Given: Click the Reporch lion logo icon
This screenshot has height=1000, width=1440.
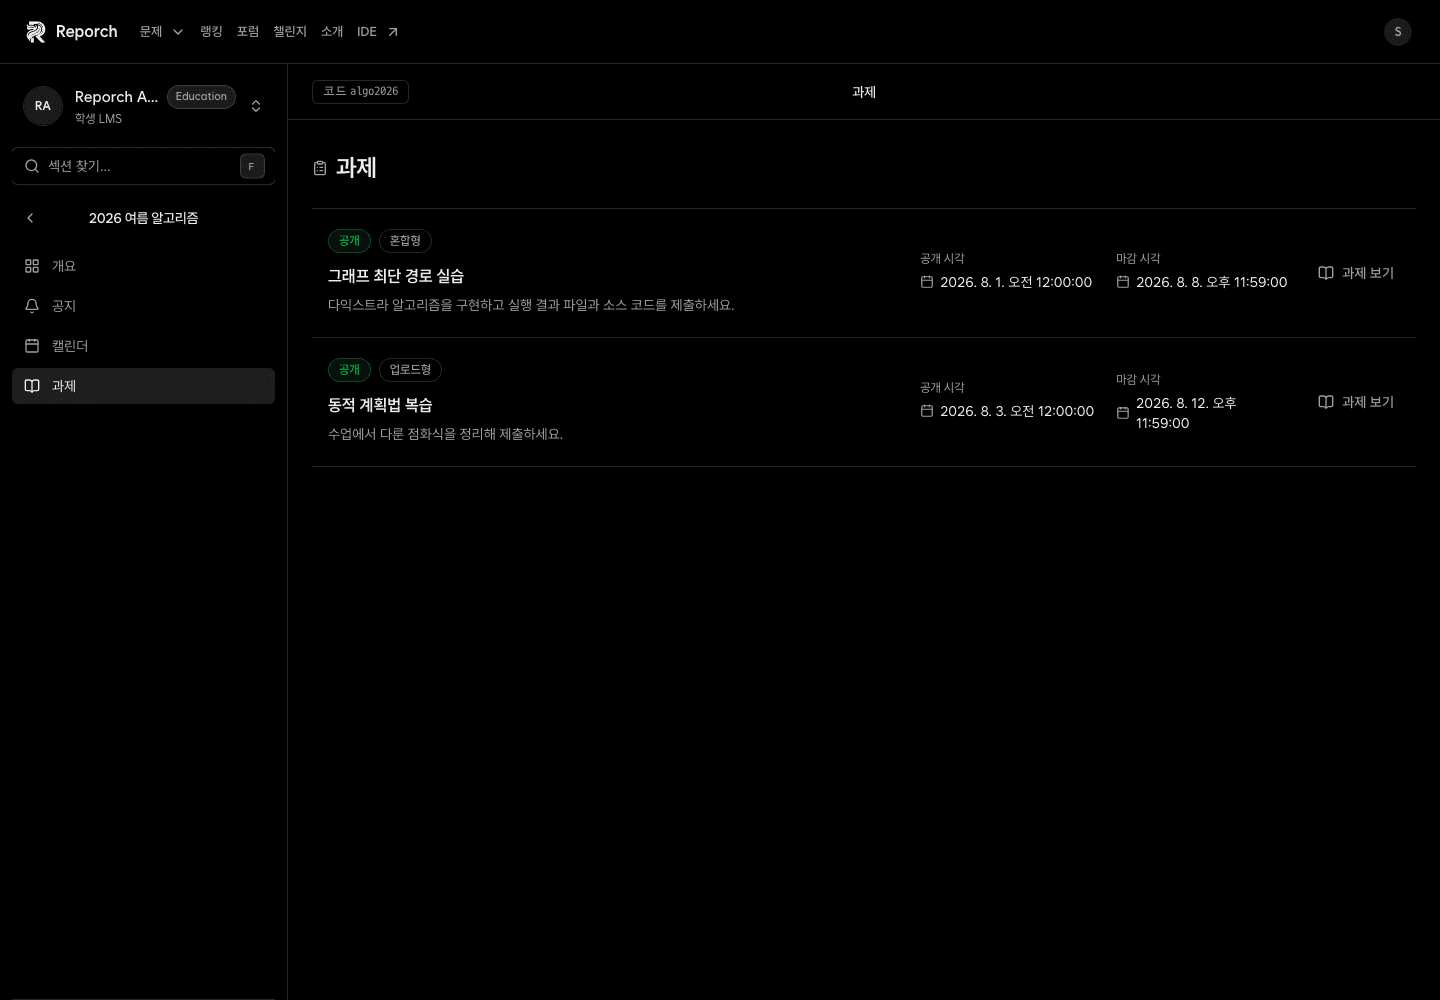Looking at the screenshot, I should pos(36,32).
